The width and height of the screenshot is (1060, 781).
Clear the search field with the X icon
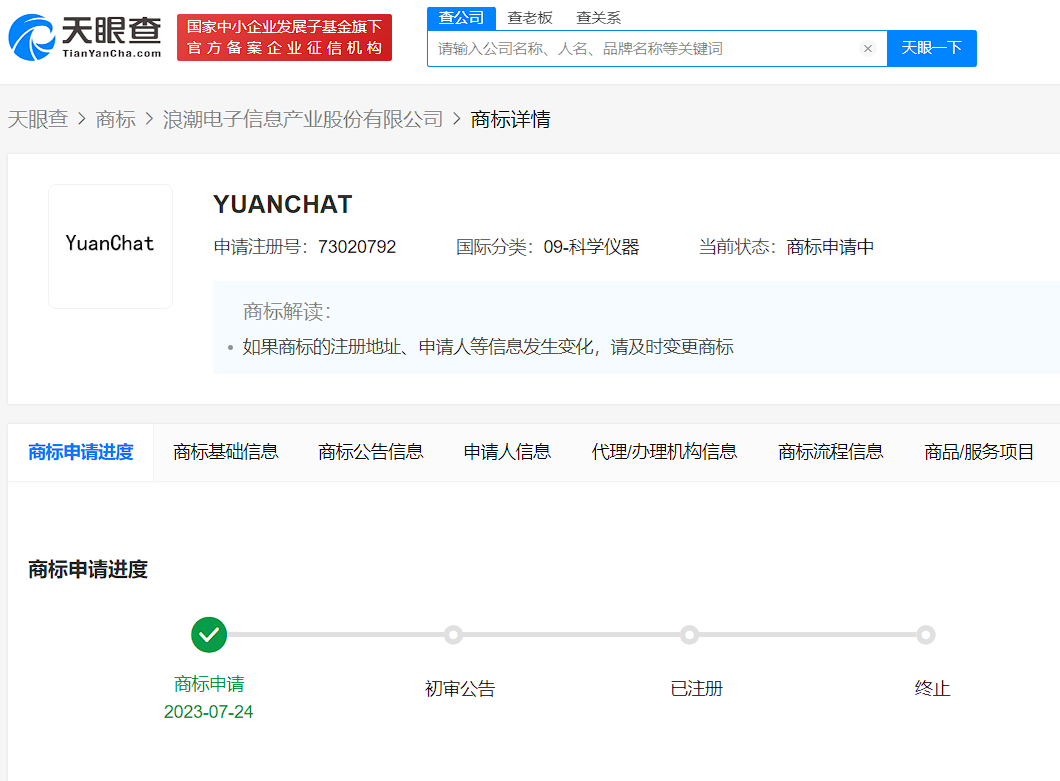click(868, 49)
